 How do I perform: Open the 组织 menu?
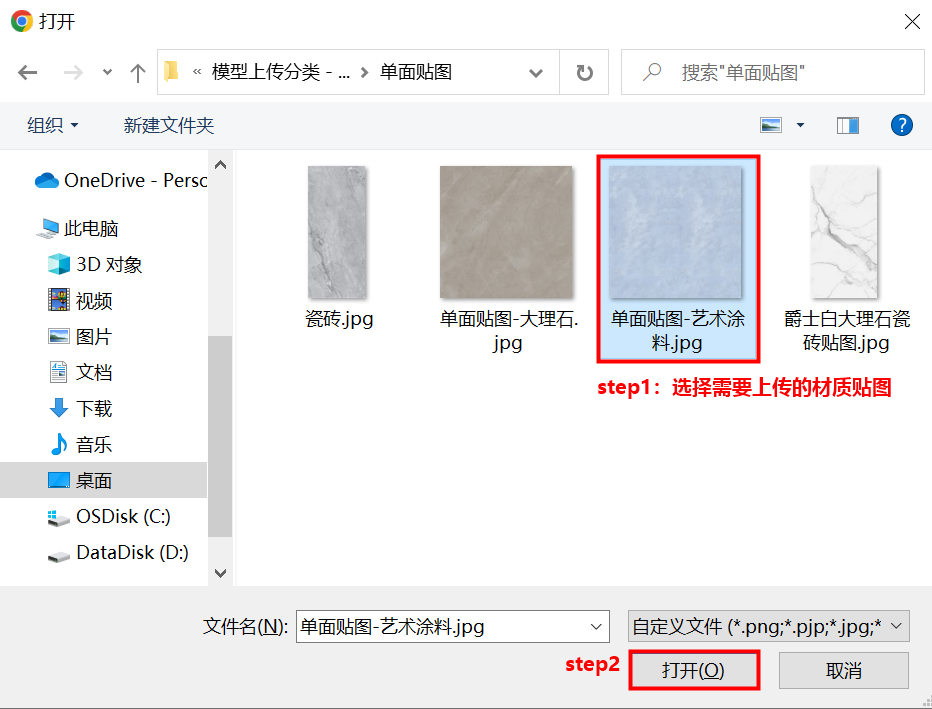52,125
